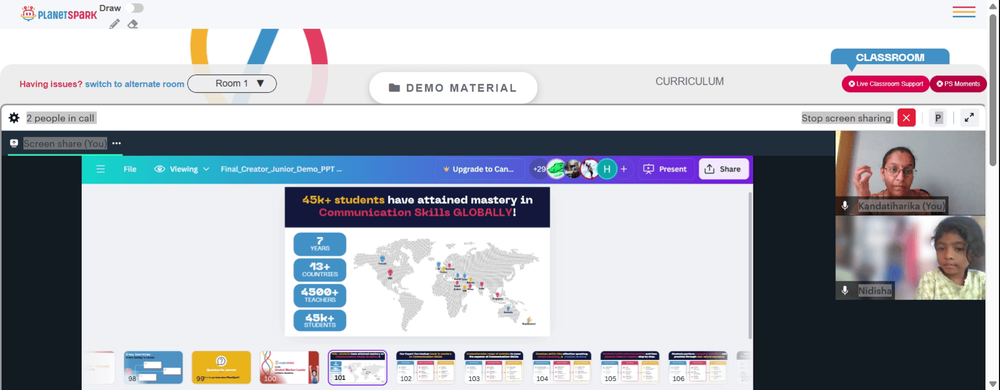Click Nidisha's video tile
The image size is (1000, 390).
[911, 257]
